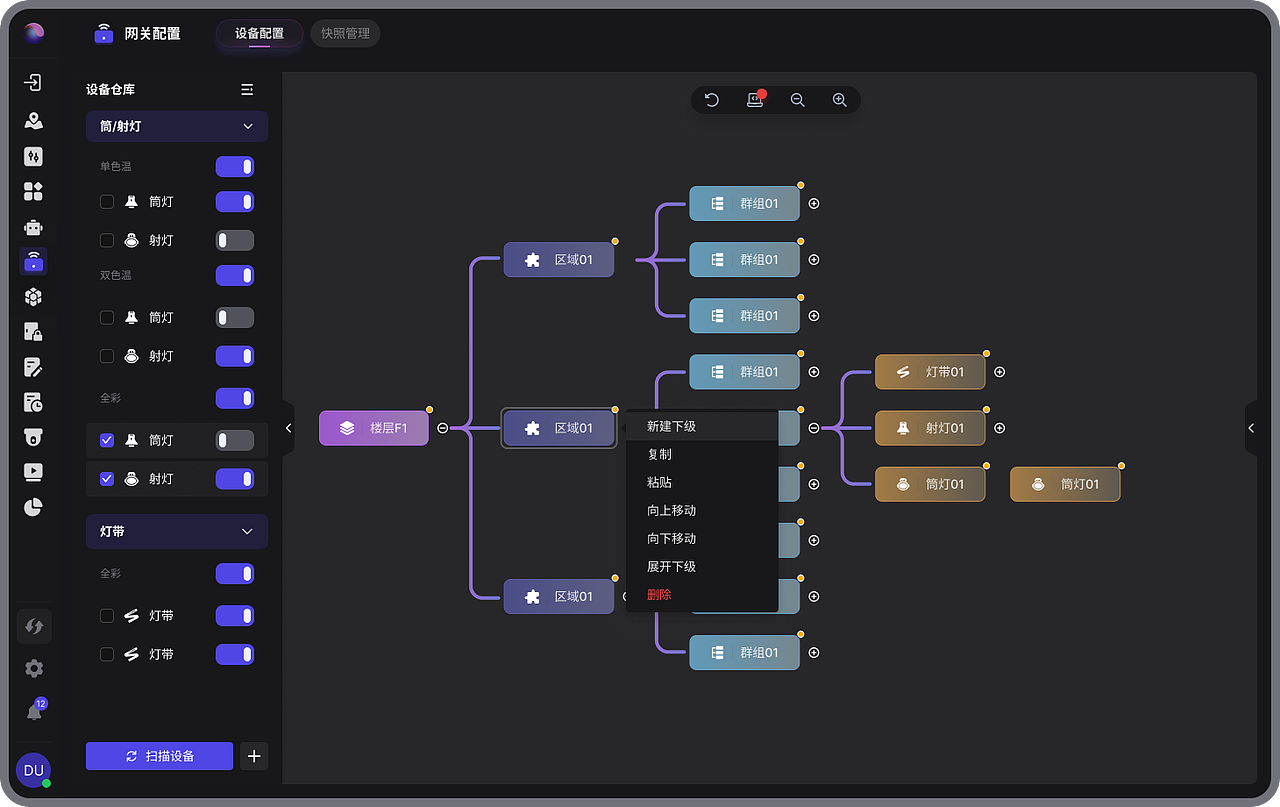The image size is (1280, 807).
Task: Zoom out the canvas with the minus magnifier
Action: pos(797,100)
